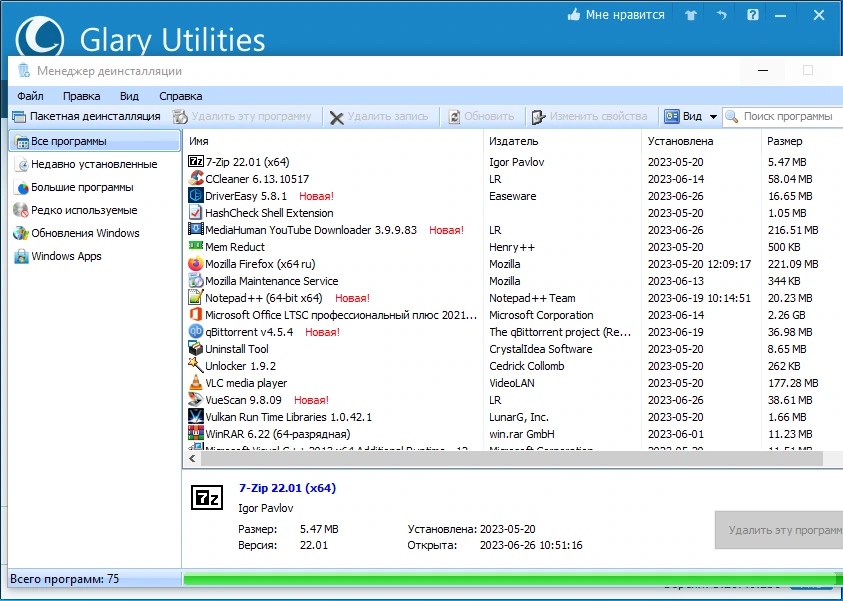Click 'Cedrick Collomb' publisher cell
Image resolution: width=843 pixels, height=601 pixels.
[527, 366]
